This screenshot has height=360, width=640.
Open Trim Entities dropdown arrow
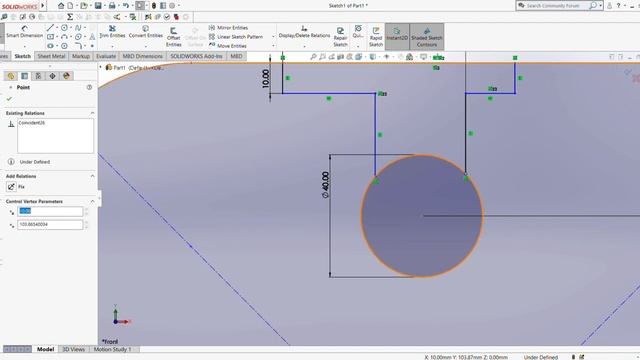[x=112, y=46]
